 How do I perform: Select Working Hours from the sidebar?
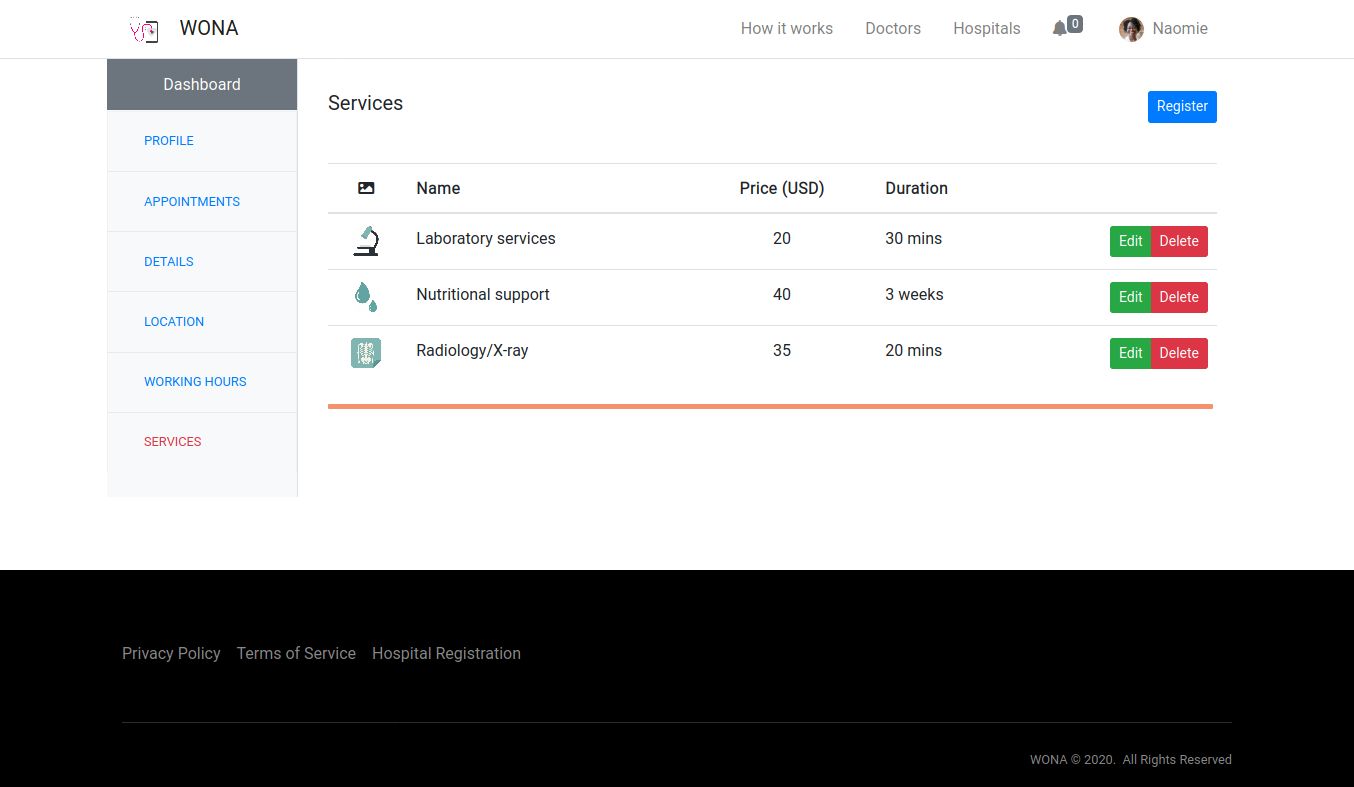click(195, 381)
